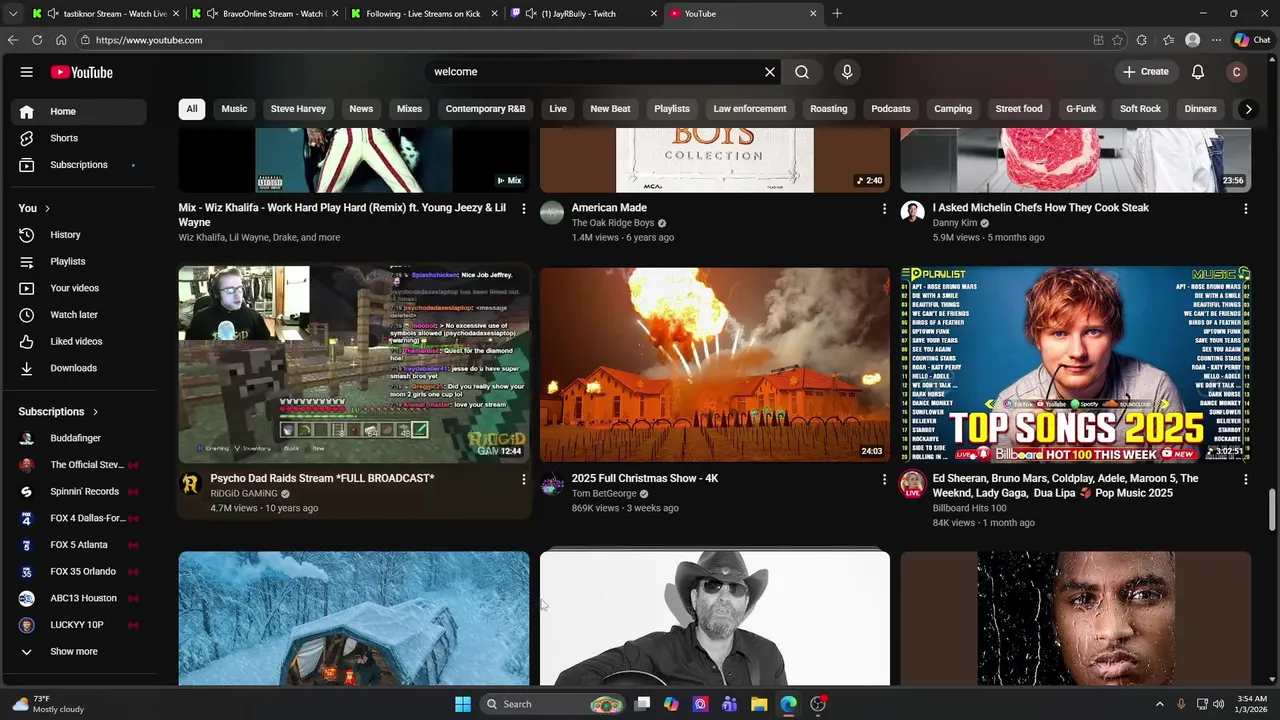1280x720 pixels.
Task: Open Microsoft Edge from the taskbar
Action: click(788, 704)
